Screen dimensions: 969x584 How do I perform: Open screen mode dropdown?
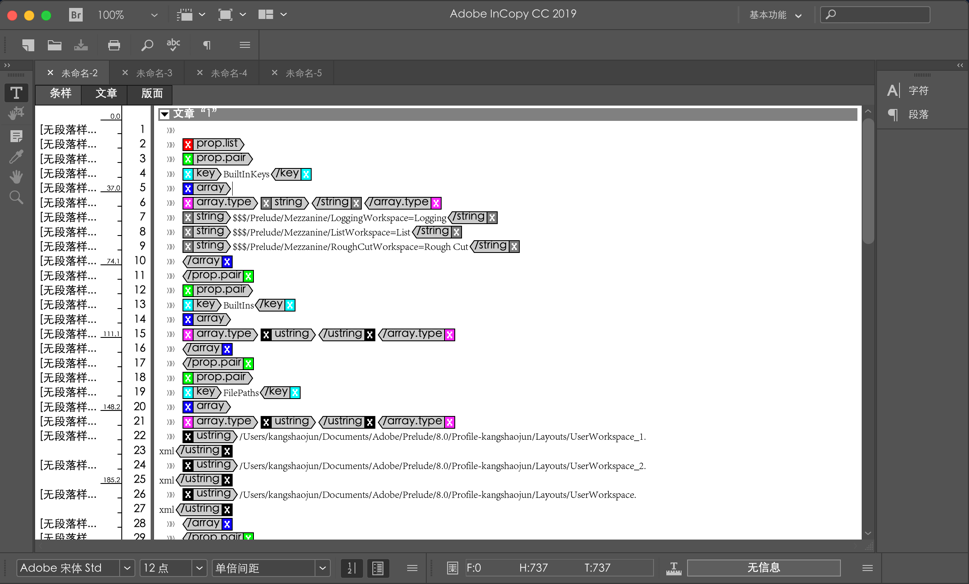click(232, 14)
